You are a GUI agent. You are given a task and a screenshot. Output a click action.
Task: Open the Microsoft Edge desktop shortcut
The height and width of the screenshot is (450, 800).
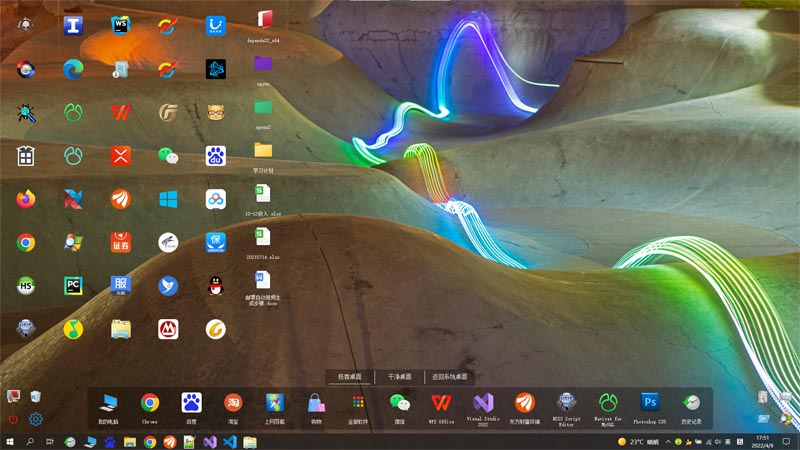(x=73, y=69)
